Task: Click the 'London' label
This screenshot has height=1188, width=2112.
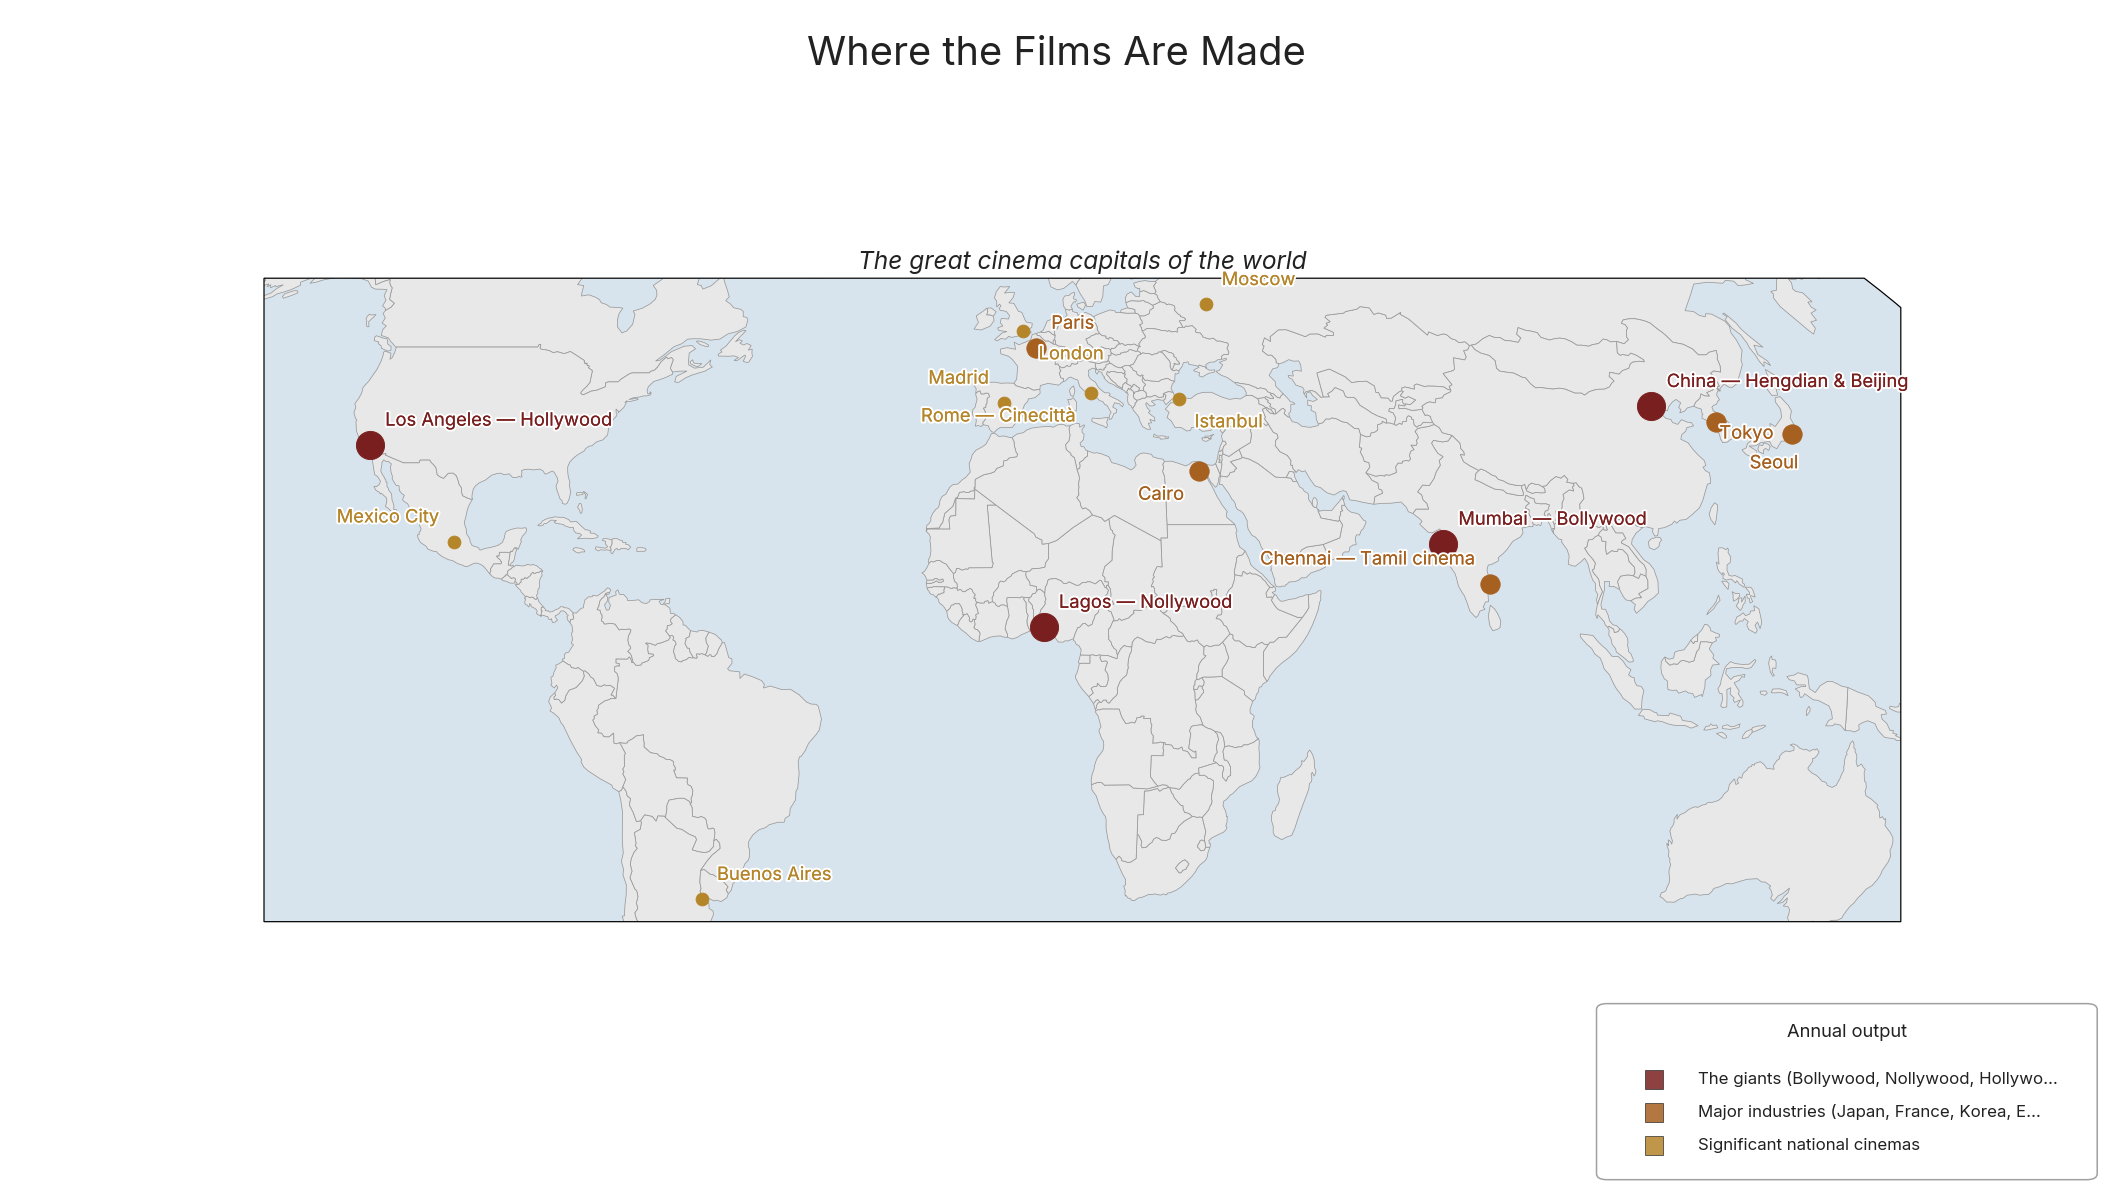Action: pyautogui.click(x=1071, y=353)
